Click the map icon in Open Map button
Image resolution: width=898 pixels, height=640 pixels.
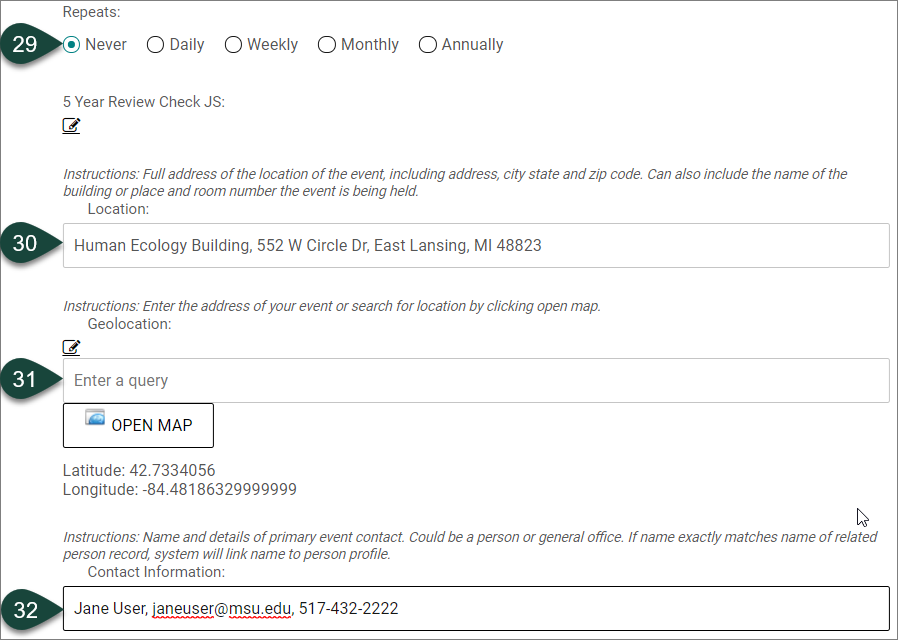tap(95, 417)
